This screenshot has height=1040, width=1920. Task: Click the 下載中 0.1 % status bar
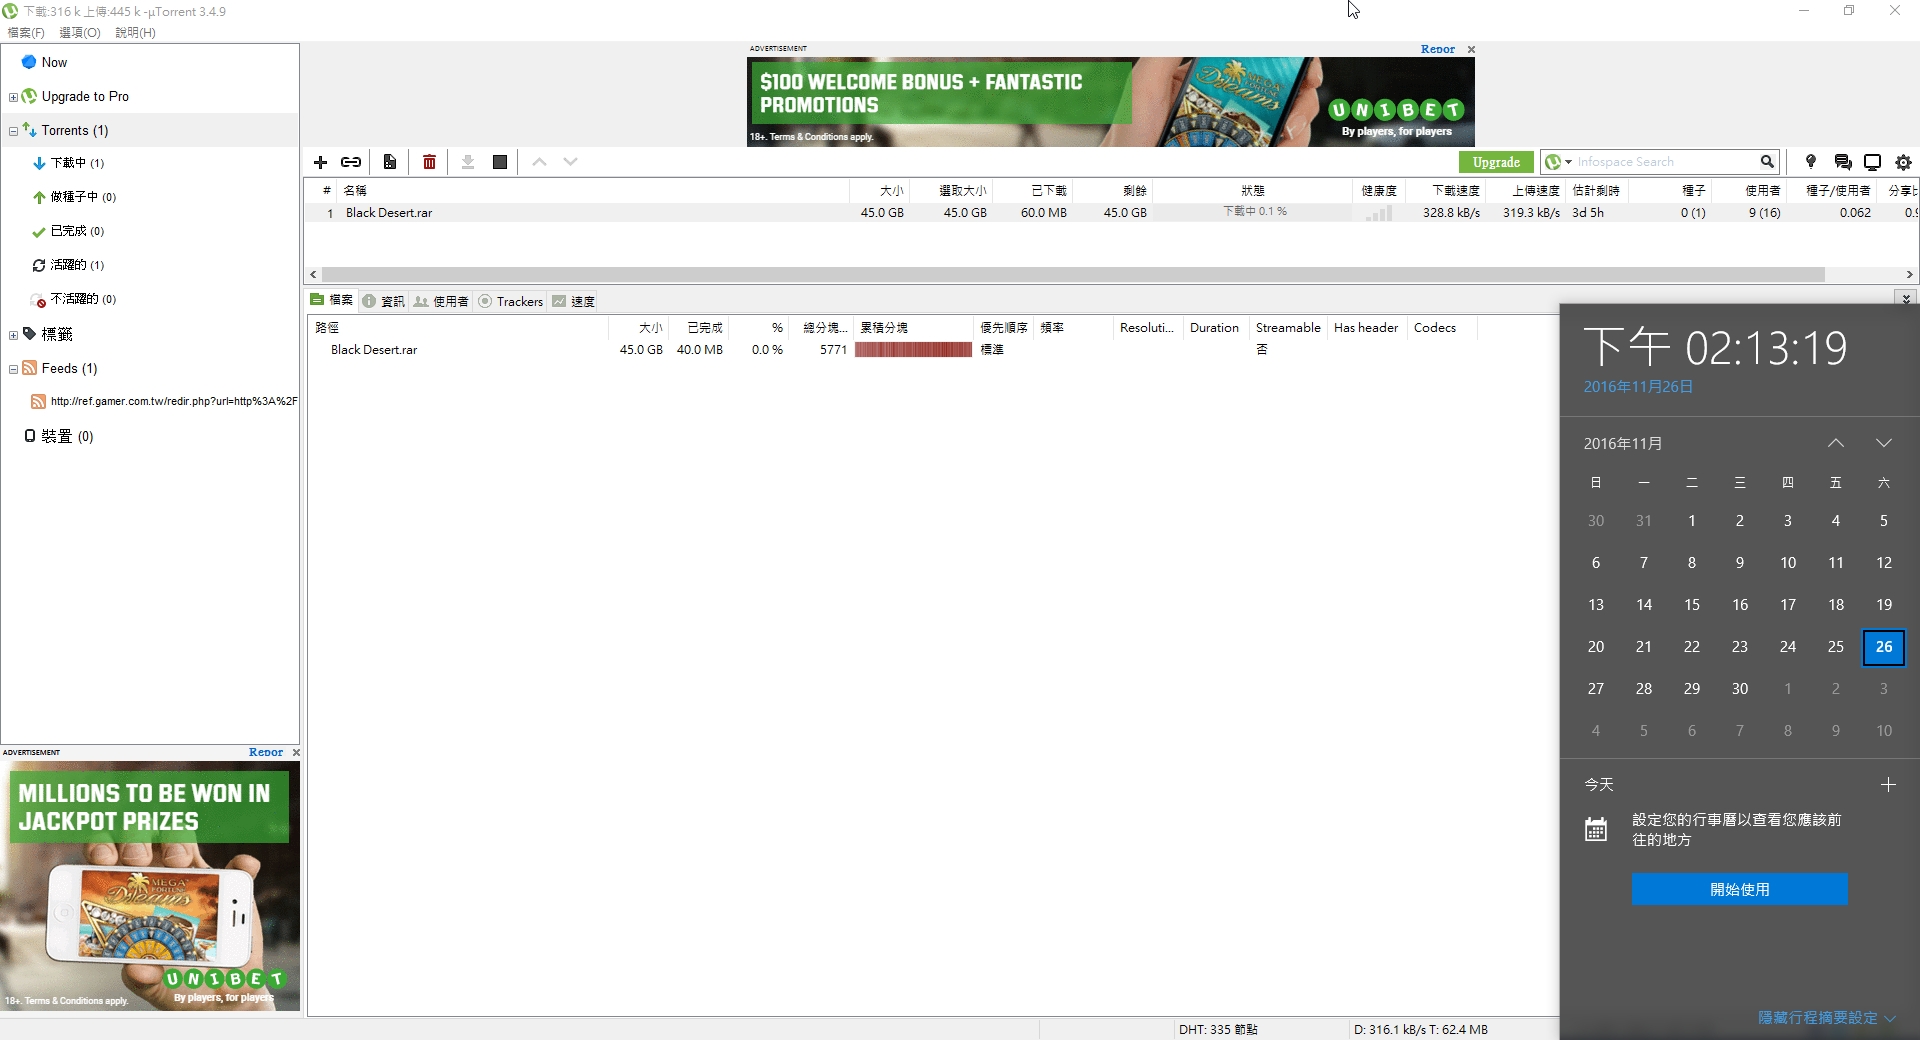[x=1254, y=212]
